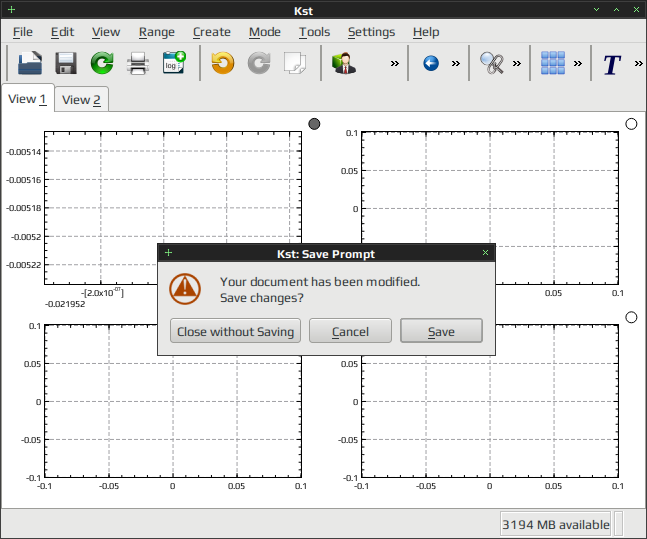Select the Text label T tool
Image resolution: width=647 pixels, height=539 pixels.
tap(612, 65)
